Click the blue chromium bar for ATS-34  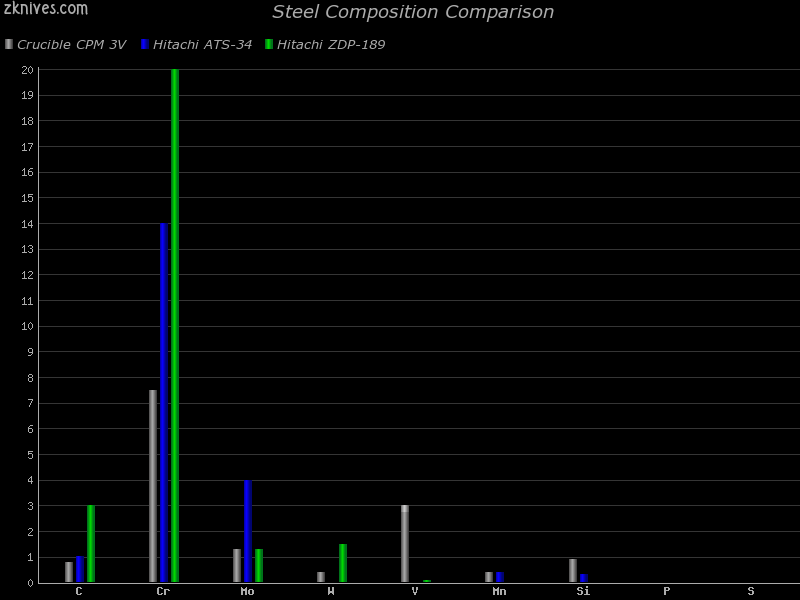164,402
